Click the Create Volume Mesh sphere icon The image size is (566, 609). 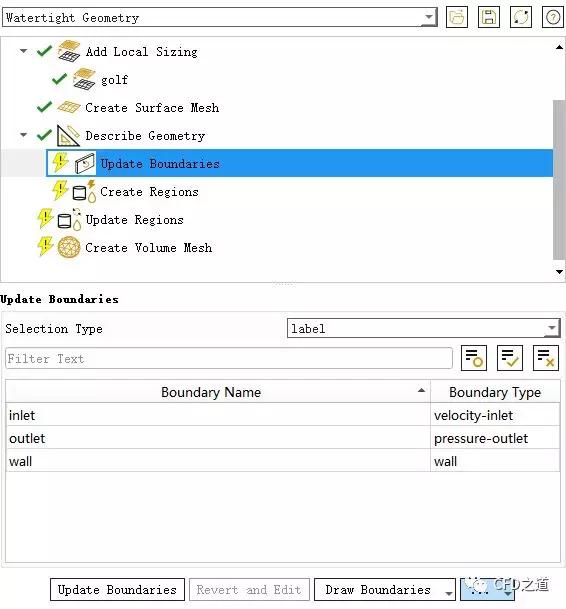tap(69, 248)
